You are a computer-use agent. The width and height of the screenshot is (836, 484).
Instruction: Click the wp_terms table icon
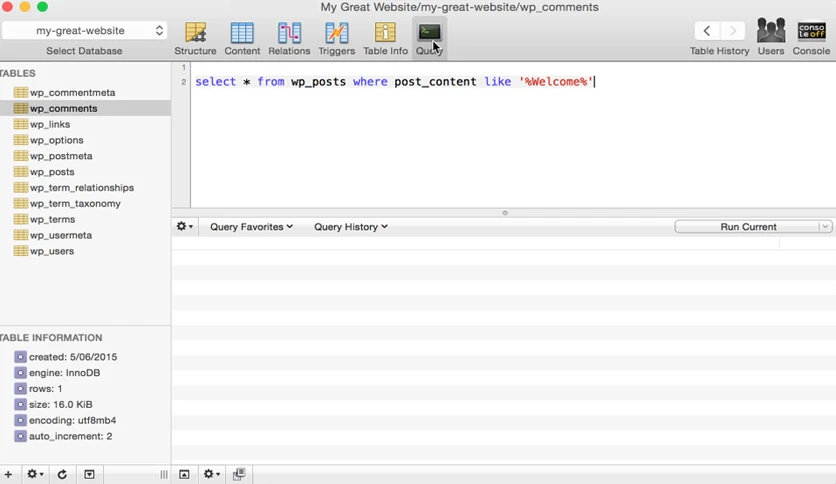pyautogui.click(x=21, y=219)
